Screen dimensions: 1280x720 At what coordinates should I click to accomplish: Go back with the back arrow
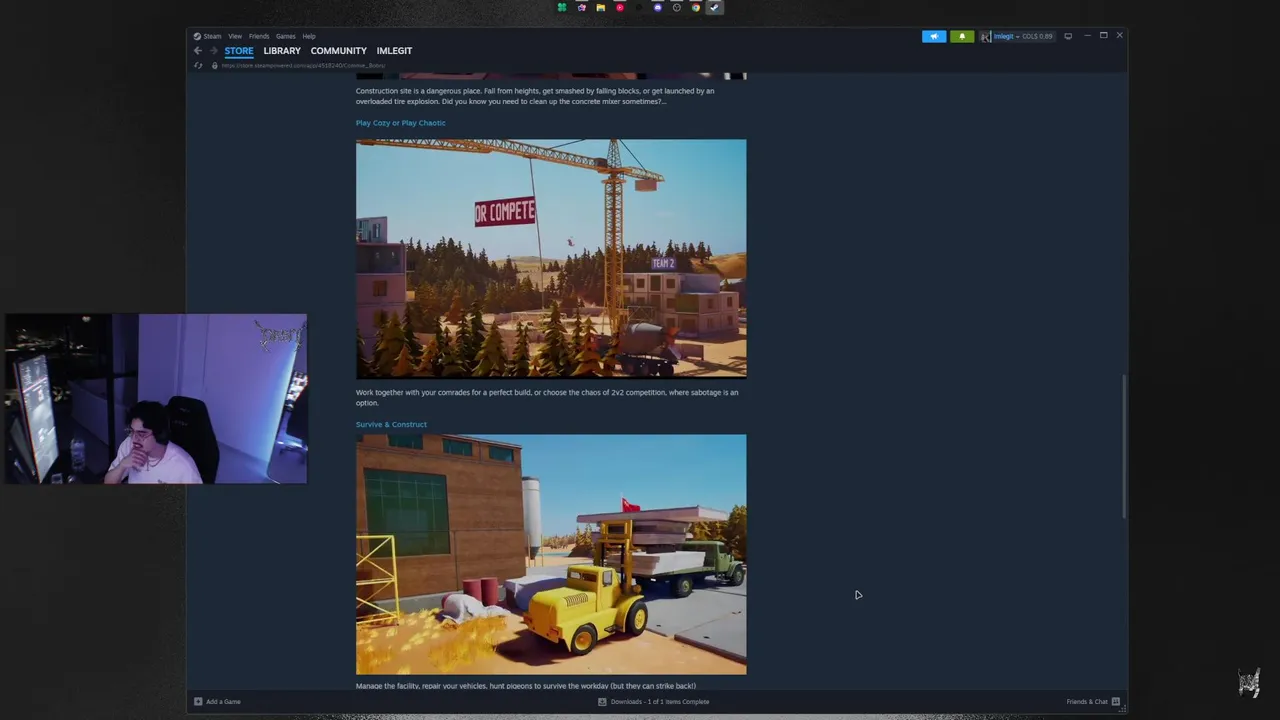click(198, 51)
